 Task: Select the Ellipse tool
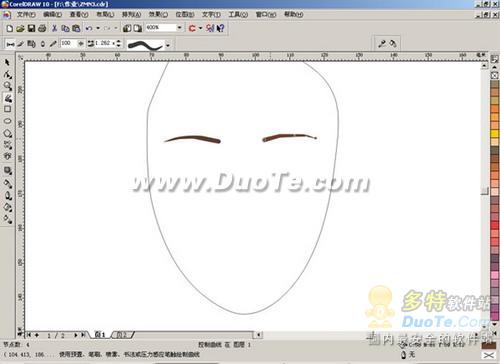click(7, 121)
